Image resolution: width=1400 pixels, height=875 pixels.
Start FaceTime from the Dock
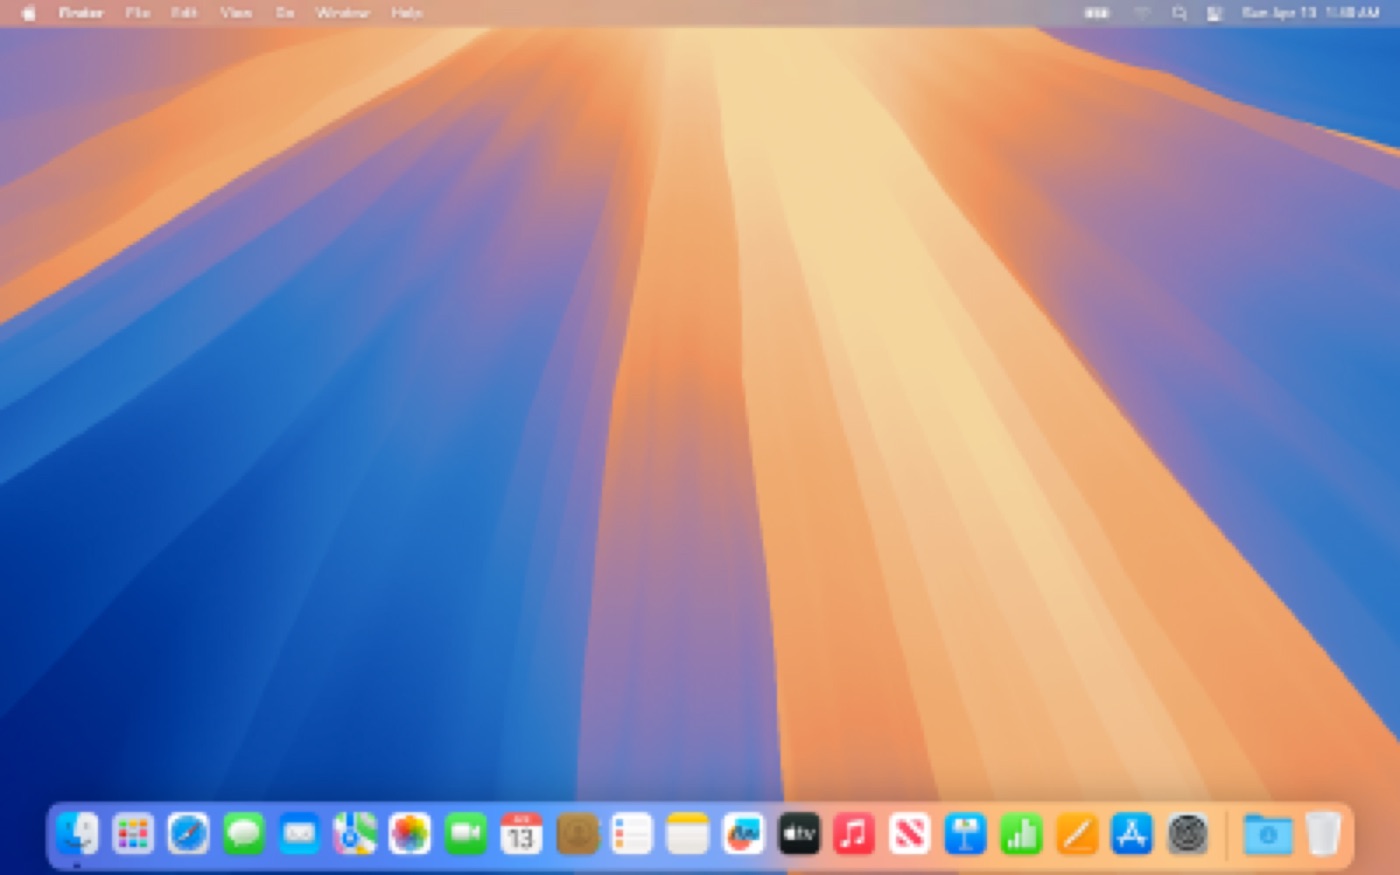(x=466, y=833)
